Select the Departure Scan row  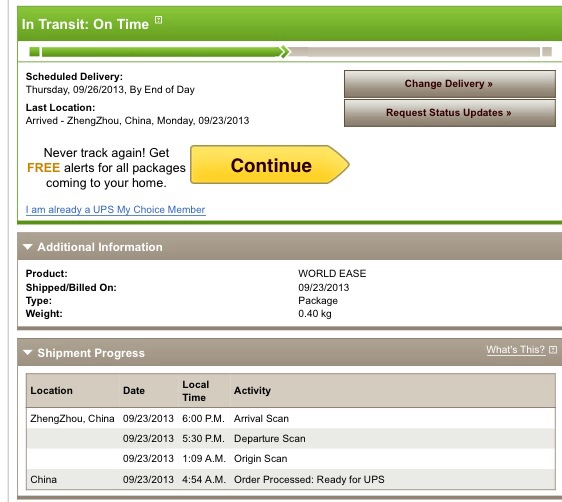[291, 439]
